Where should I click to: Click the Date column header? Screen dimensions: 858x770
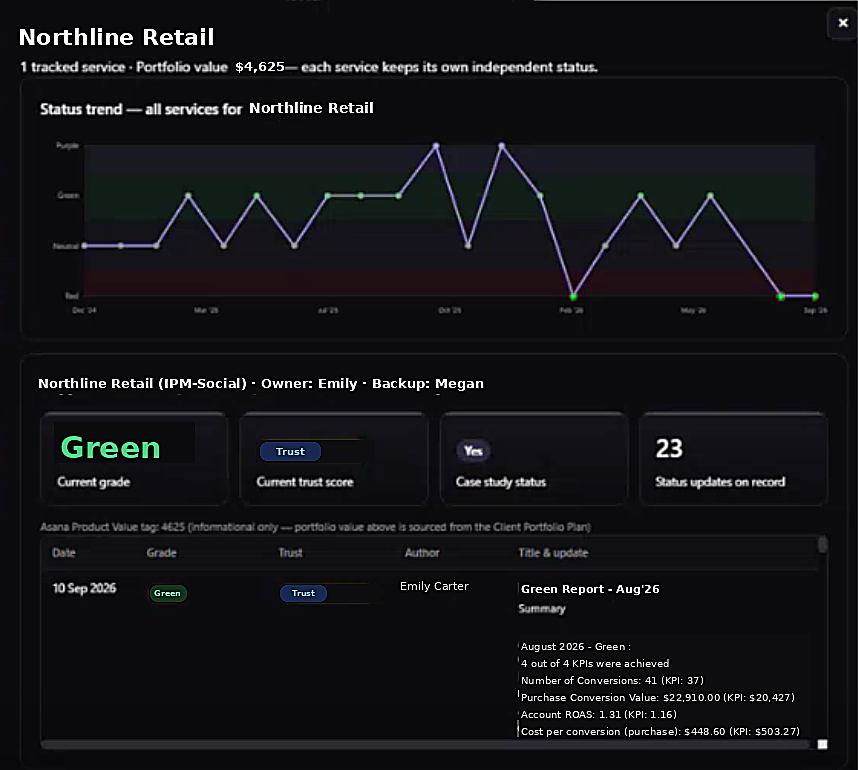(x=64, y=553)
